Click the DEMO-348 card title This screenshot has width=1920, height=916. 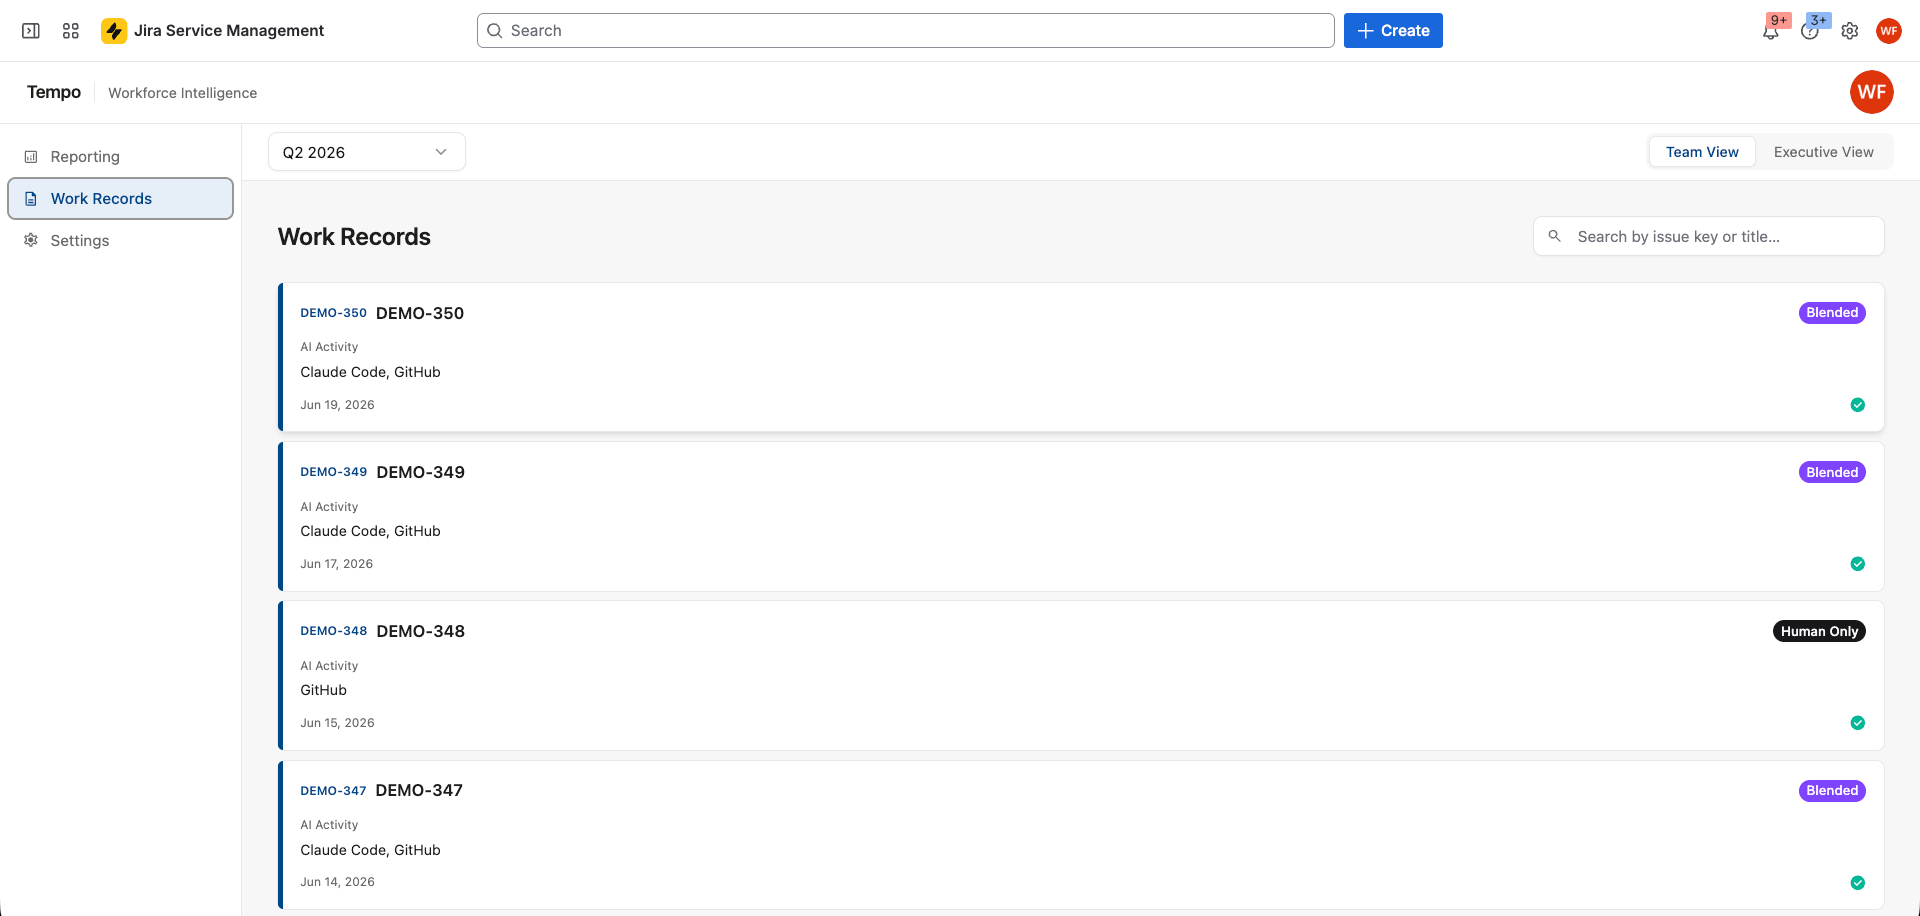(421, 631)
